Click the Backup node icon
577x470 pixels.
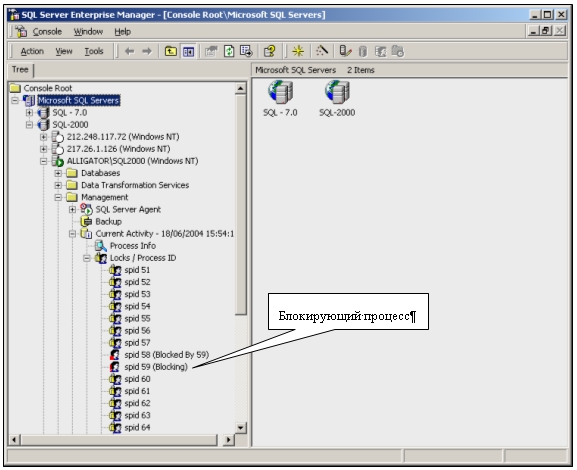[x=86, y=222]
